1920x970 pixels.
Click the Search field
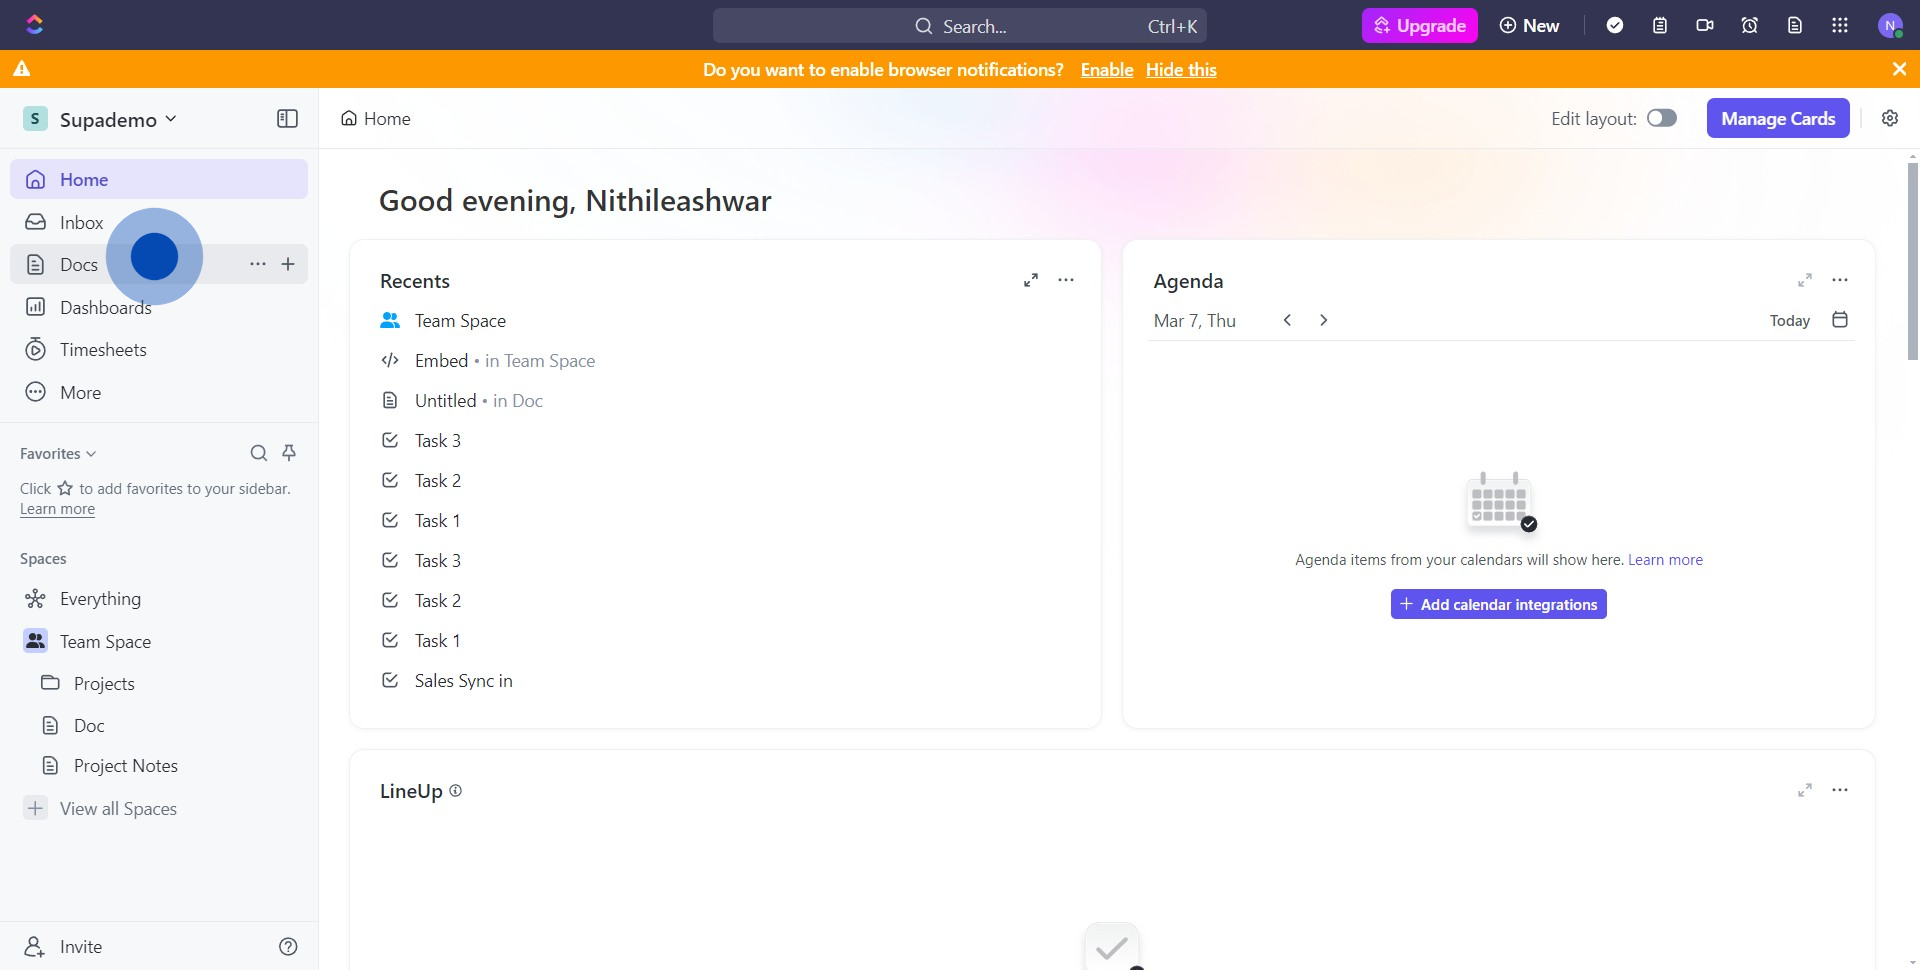click(959, 26)
